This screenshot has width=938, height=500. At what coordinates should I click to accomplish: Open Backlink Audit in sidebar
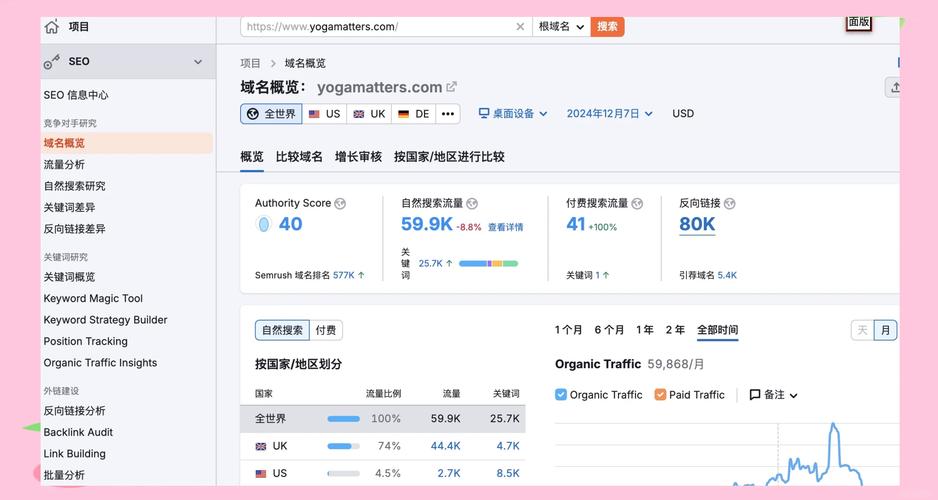(78, 432)
